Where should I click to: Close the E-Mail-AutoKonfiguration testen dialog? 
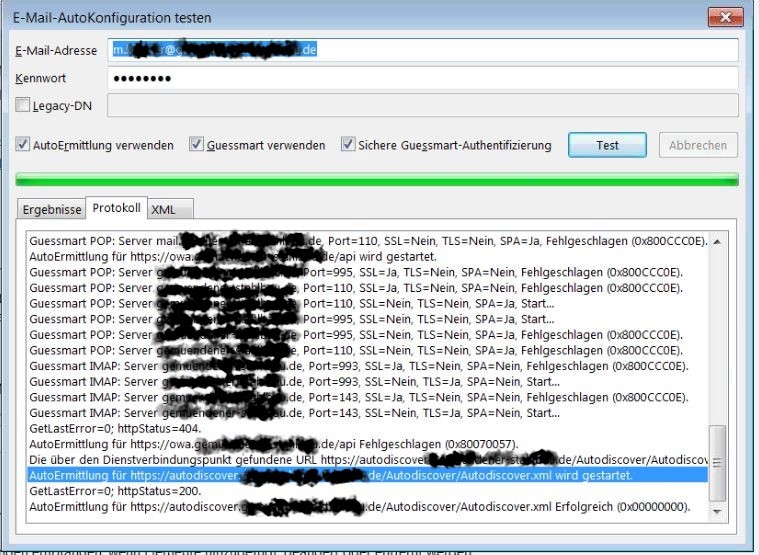click(x=725, y=17)
